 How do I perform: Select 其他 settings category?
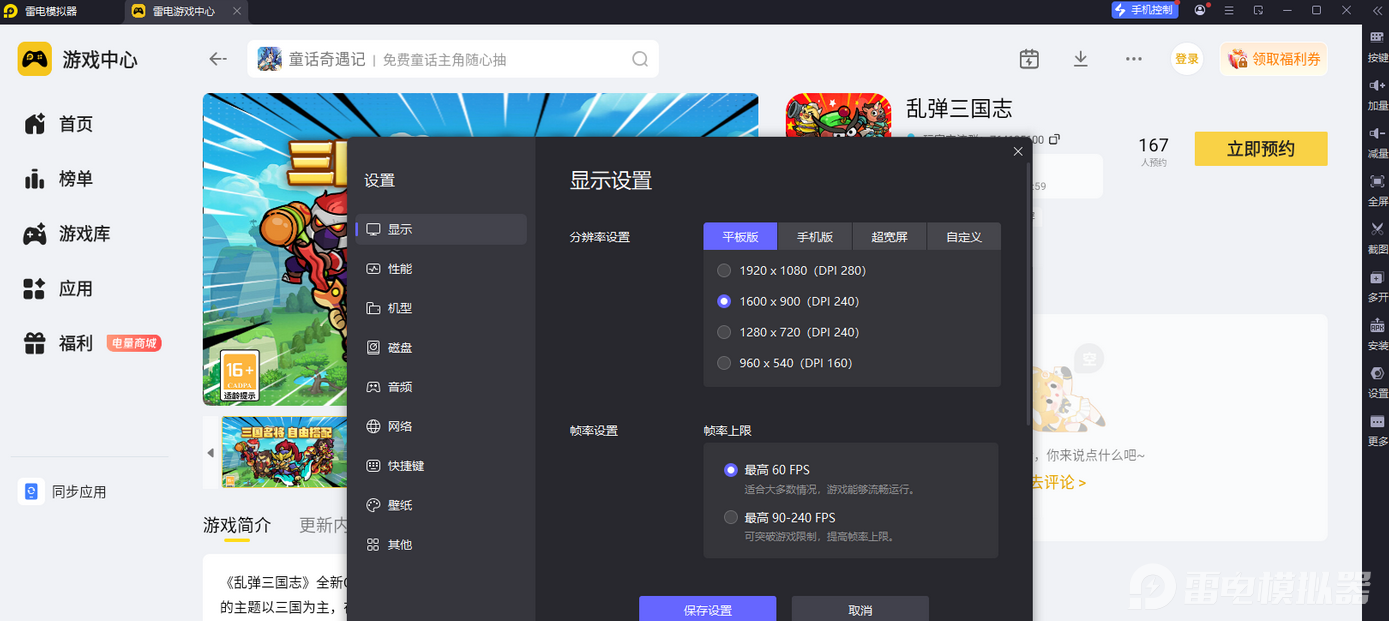click(441, 545)
